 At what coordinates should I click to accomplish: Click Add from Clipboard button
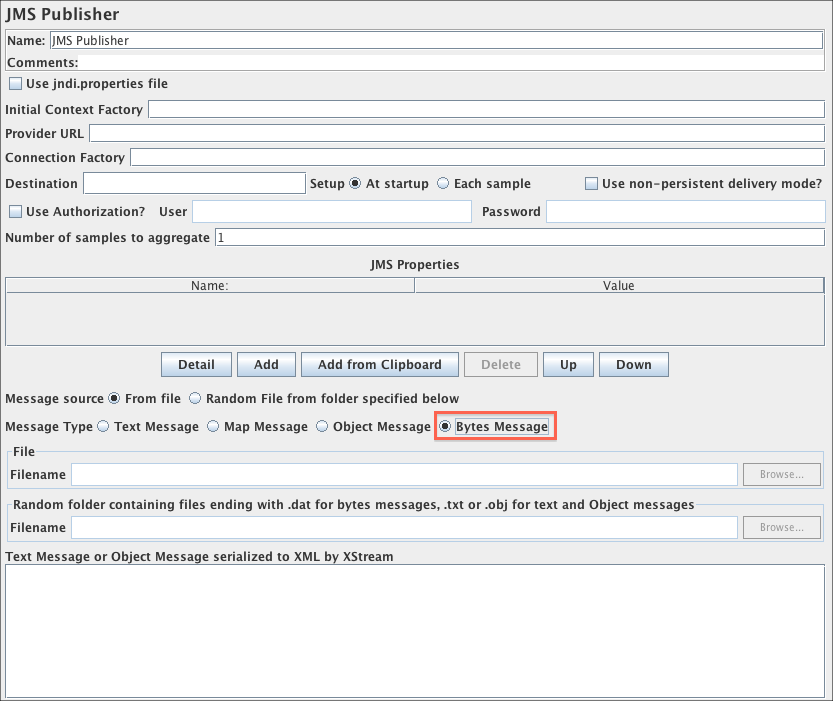(379, 365)
